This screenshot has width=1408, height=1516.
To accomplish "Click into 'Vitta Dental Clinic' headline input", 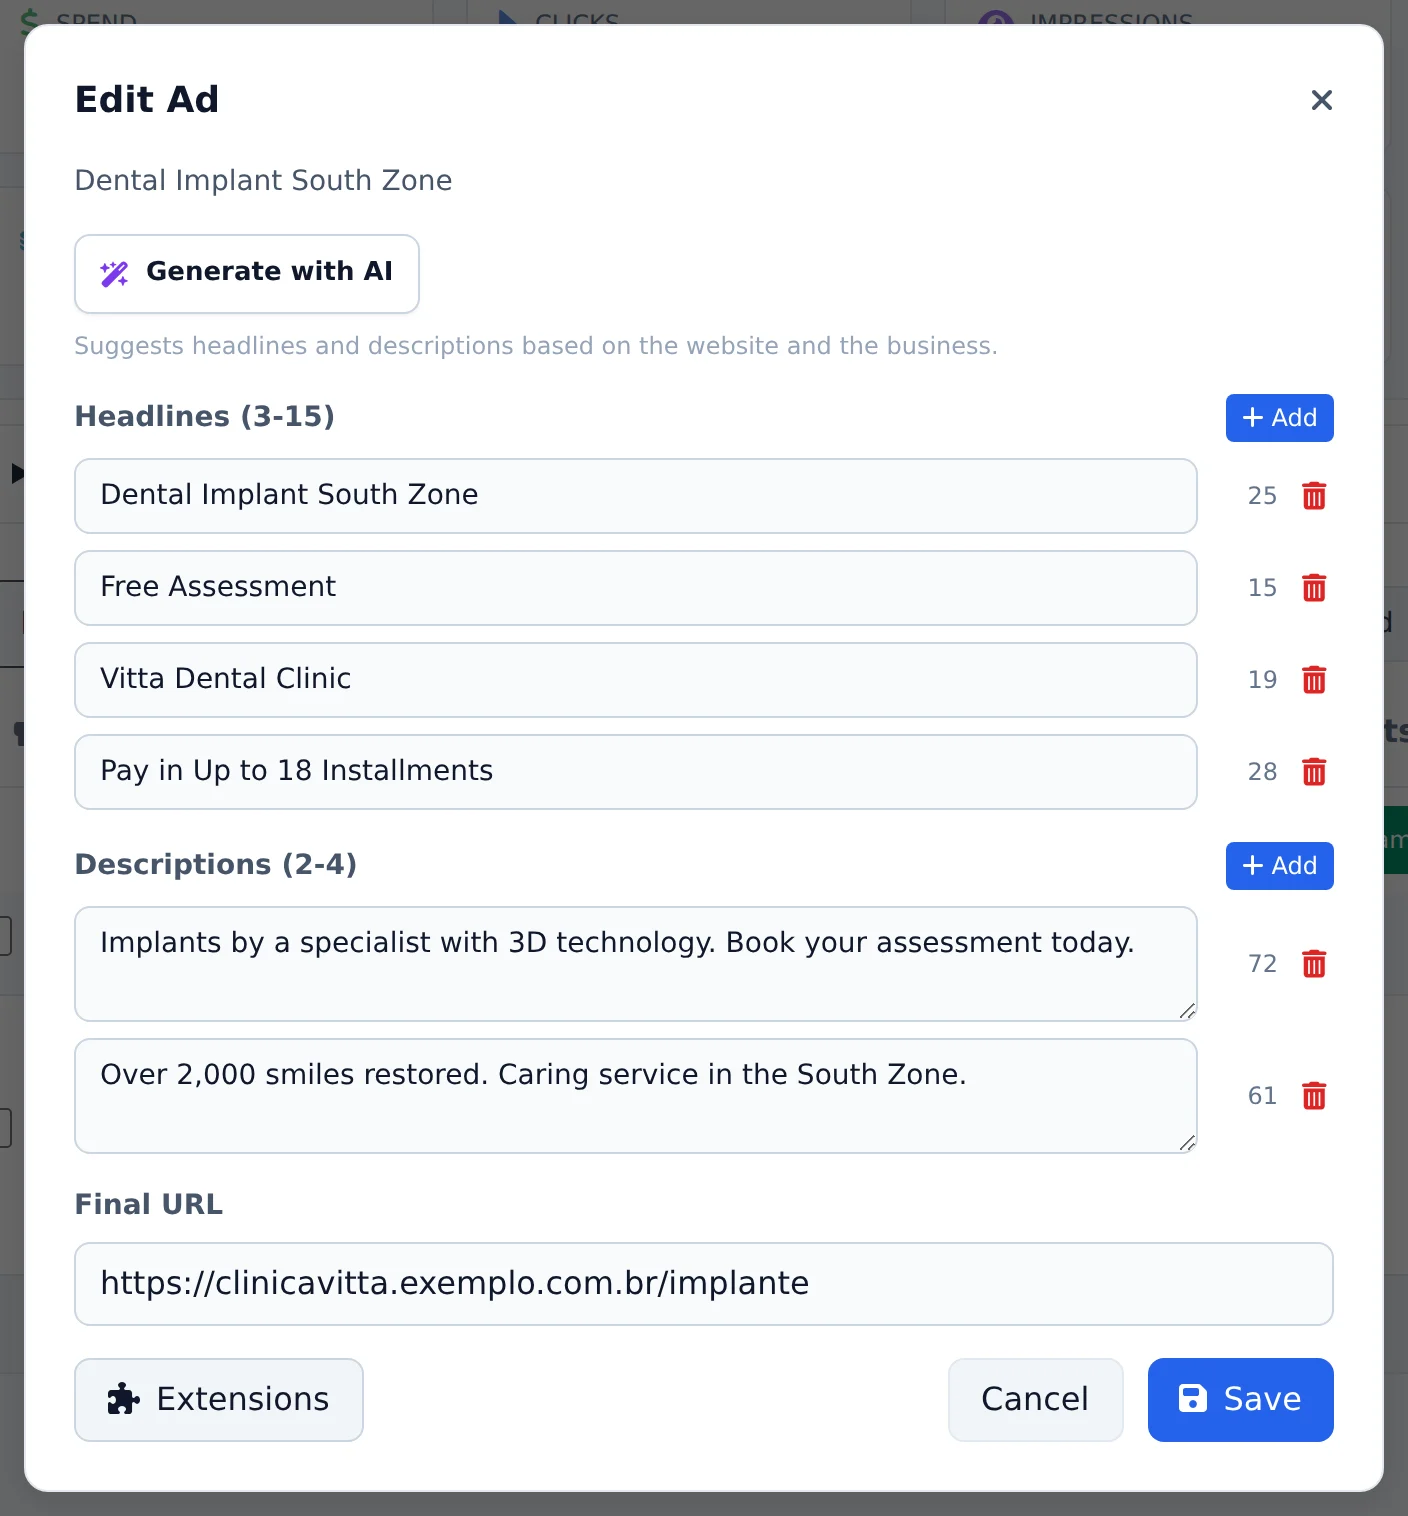I will pyautogui.click(x=636, y=680).
